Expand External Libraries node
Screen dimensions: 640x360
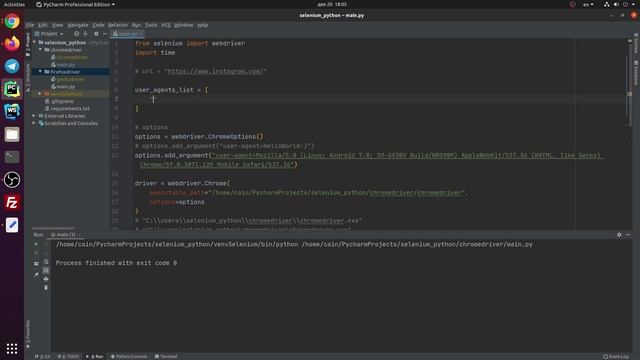pyautogui.click(x=34, y=116)
